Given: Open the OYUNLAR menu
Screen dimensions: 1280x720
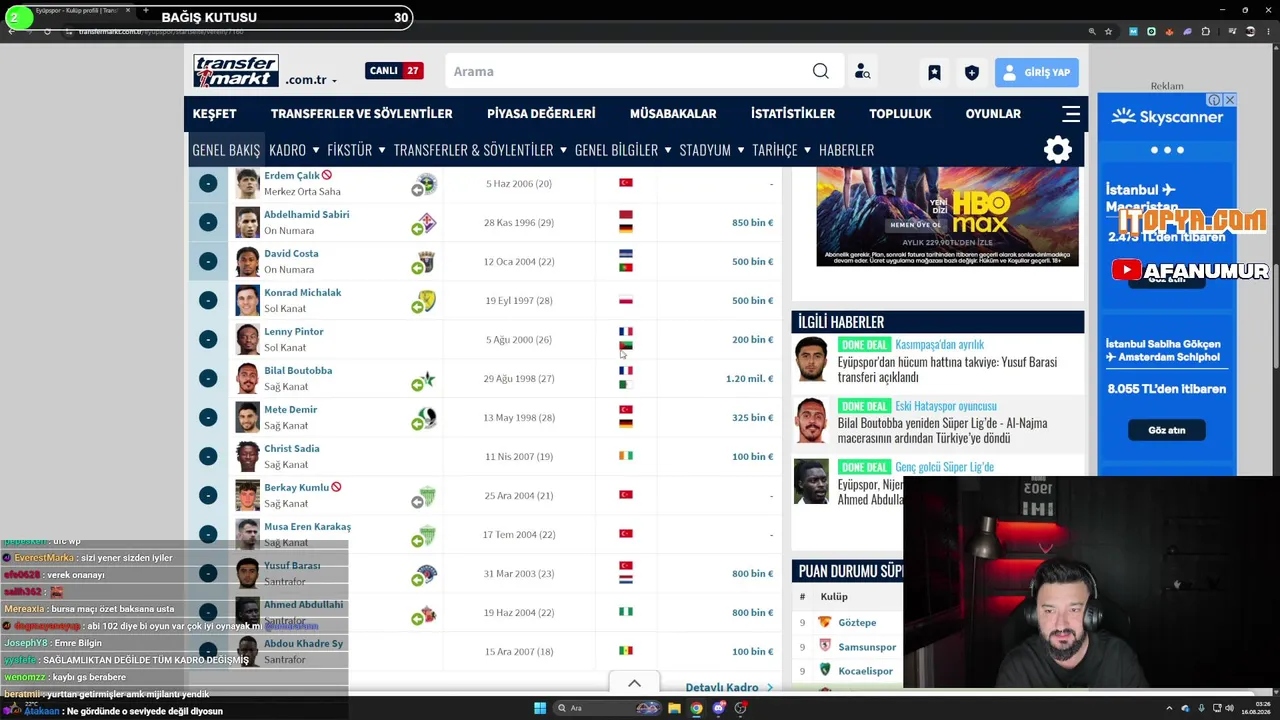Looking at the screenshot, I should [x=993, y=114].
